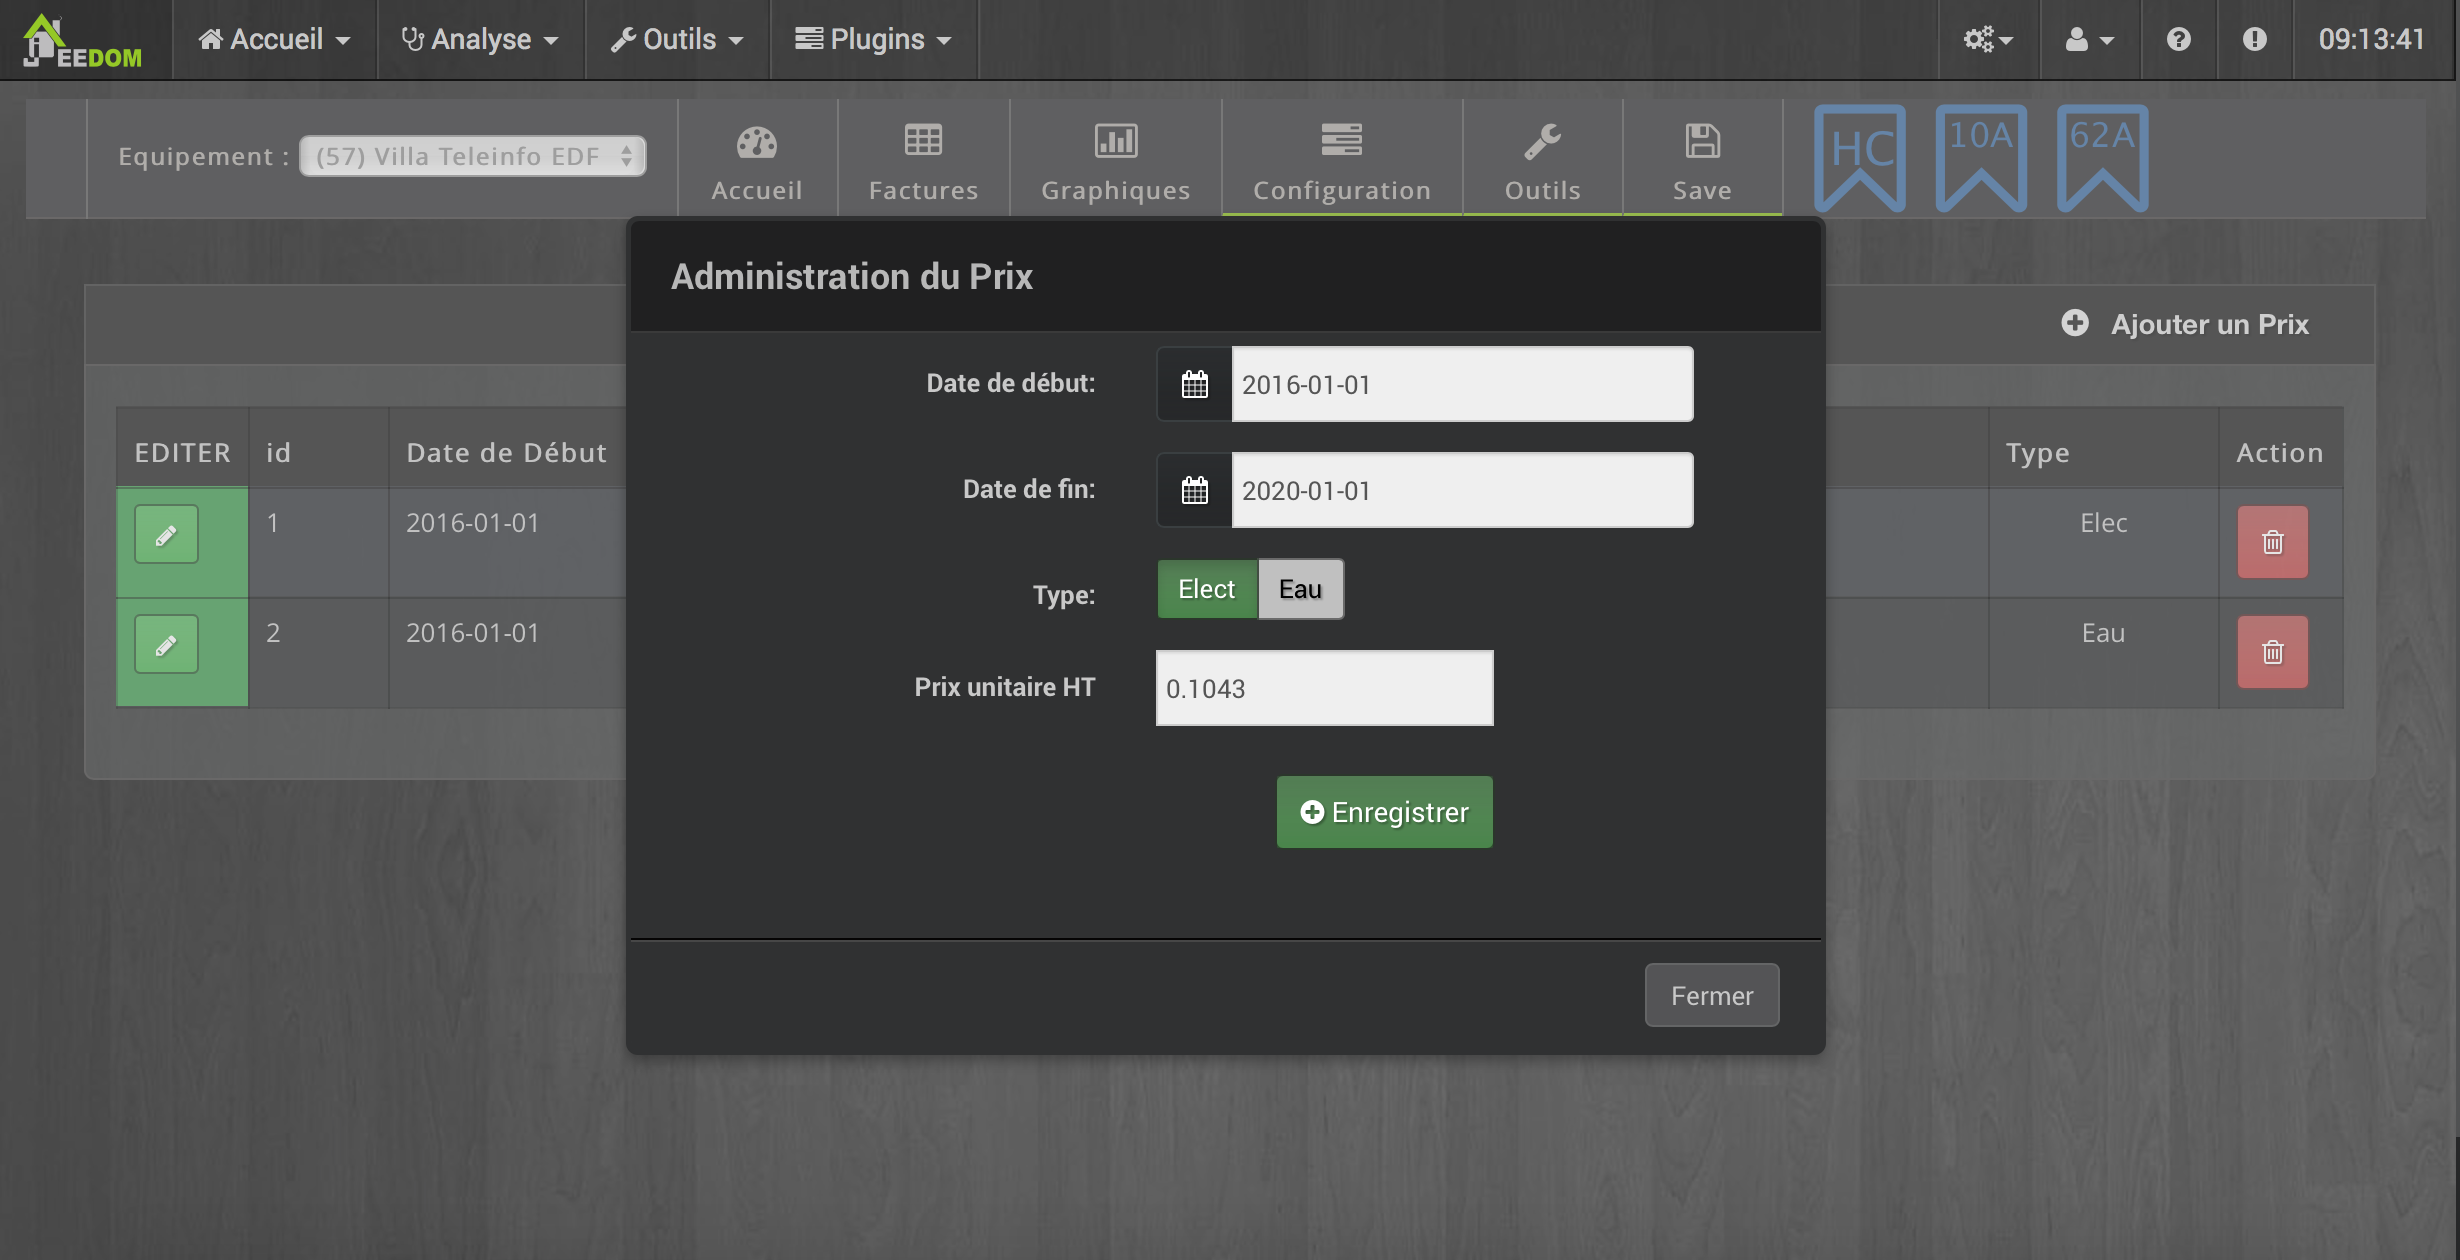Select Eau type
This screenshot has height=1260, width=2460.
click(x=1300, y=589)
